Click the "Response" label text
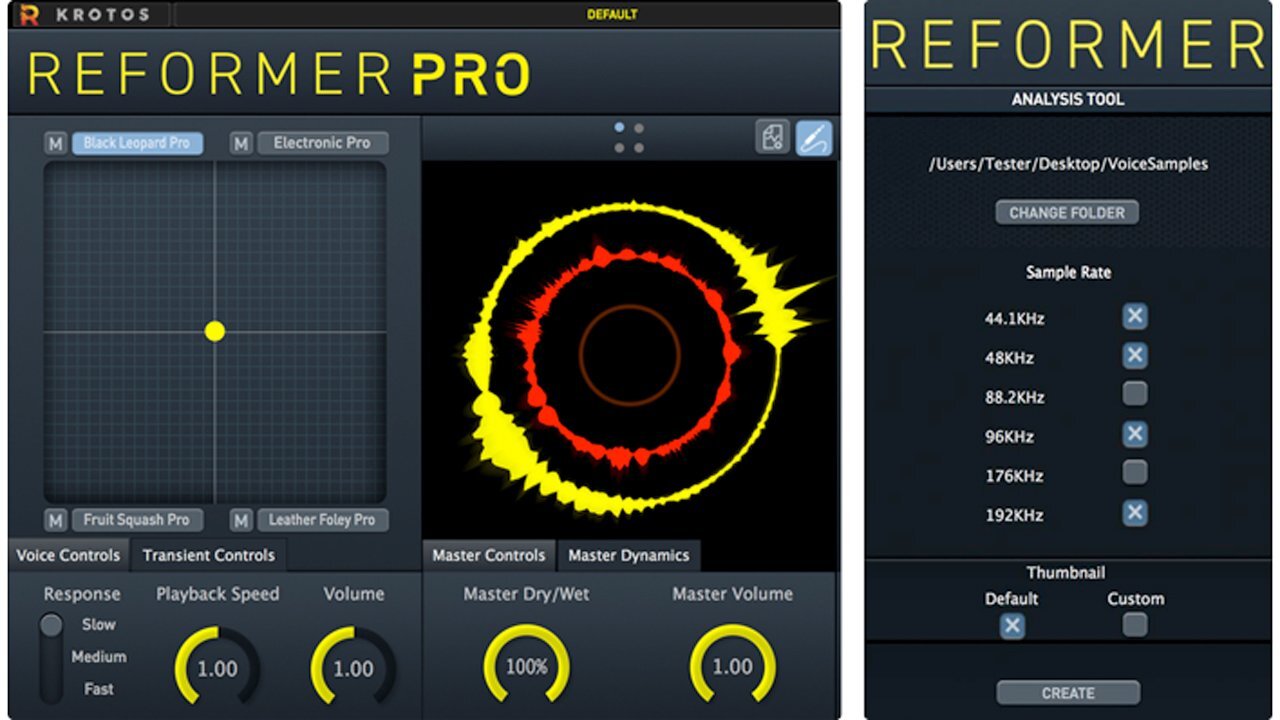This screenshot has width=1280, height=720. (82, 594)
